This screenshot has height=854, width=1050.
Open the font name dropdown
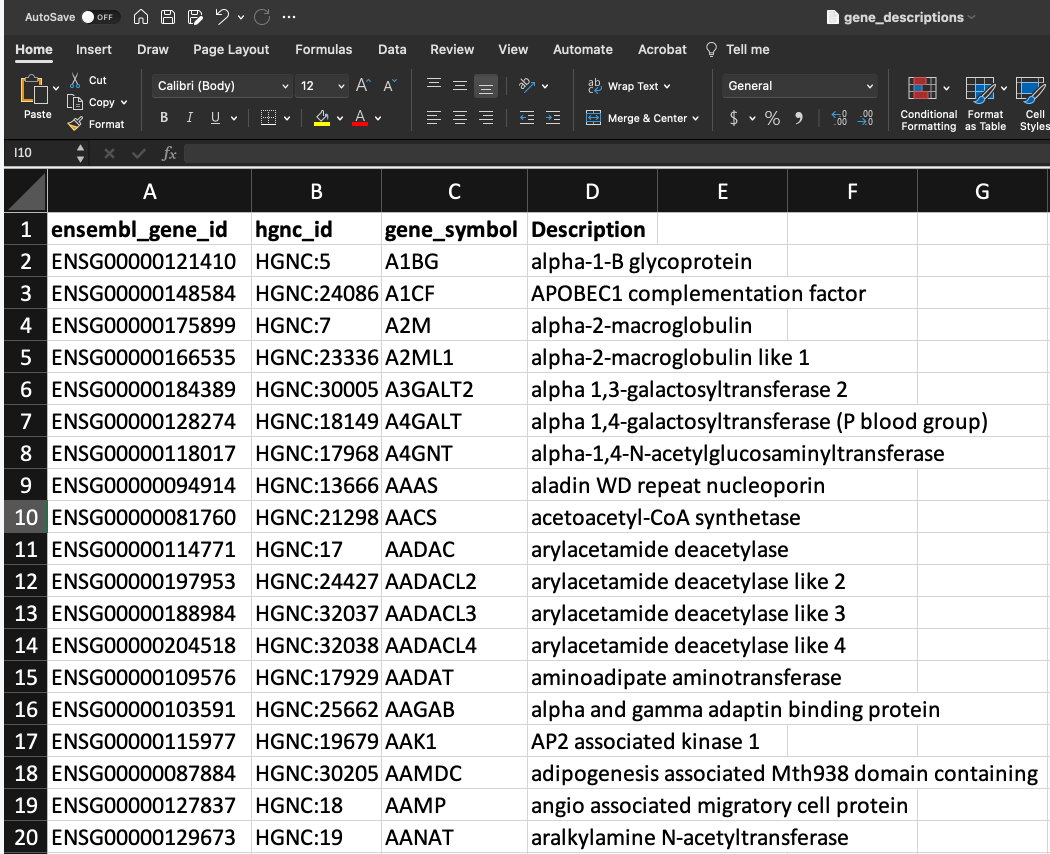pos(285,86)
